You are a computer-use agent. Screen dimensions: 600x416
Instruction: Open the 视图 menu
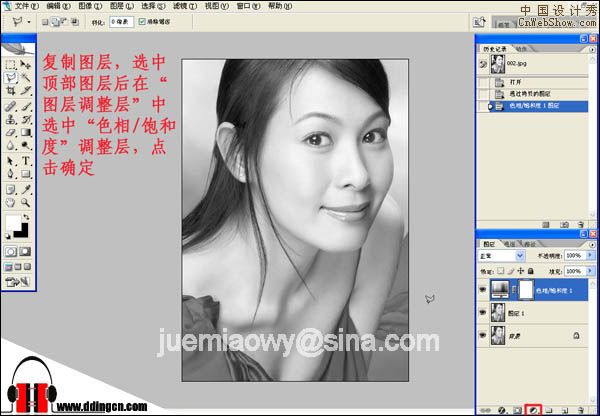pos(217,6)
